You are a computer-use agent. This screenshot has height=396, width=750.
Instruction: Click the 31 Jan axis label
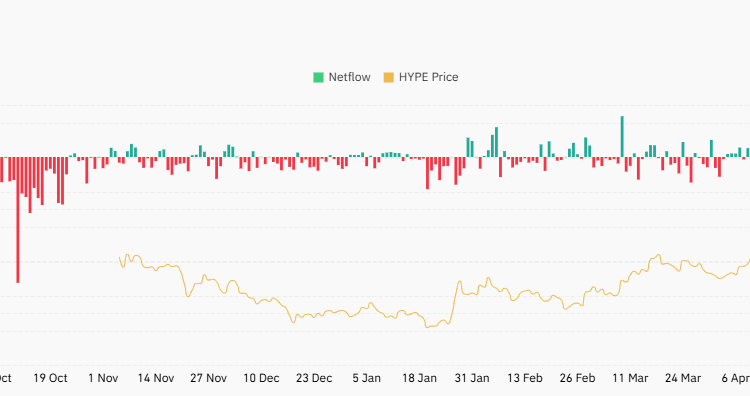[x=472, y=378]
